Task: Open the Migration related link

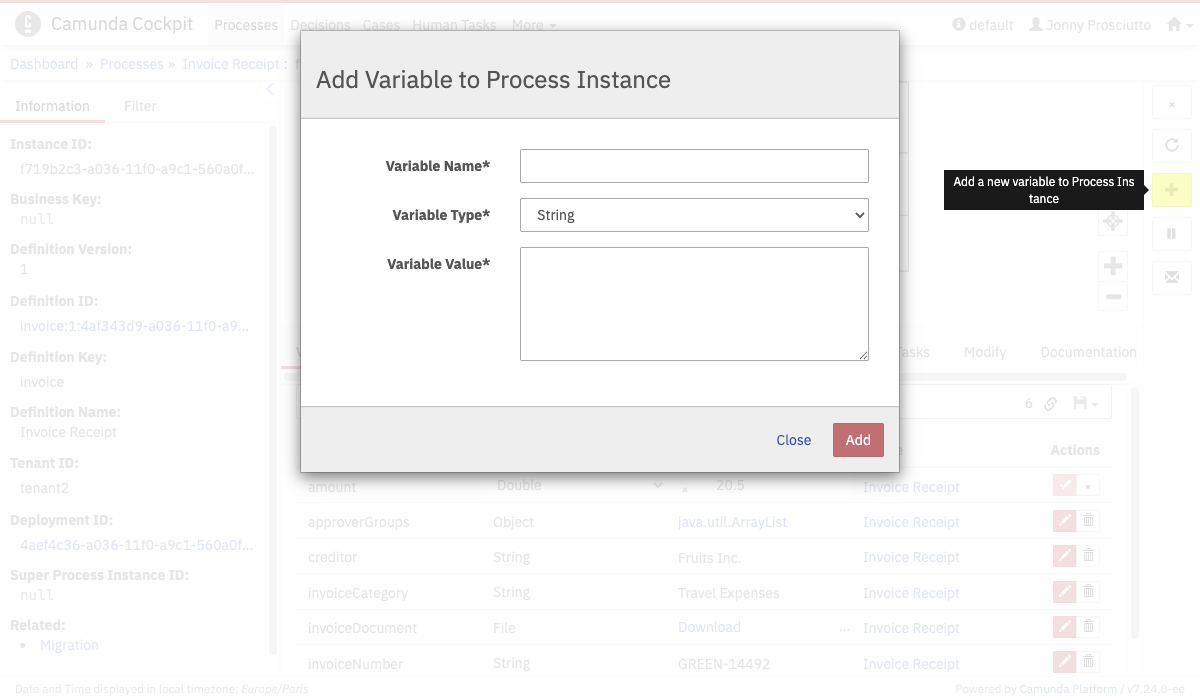Action: coord(69,645)
